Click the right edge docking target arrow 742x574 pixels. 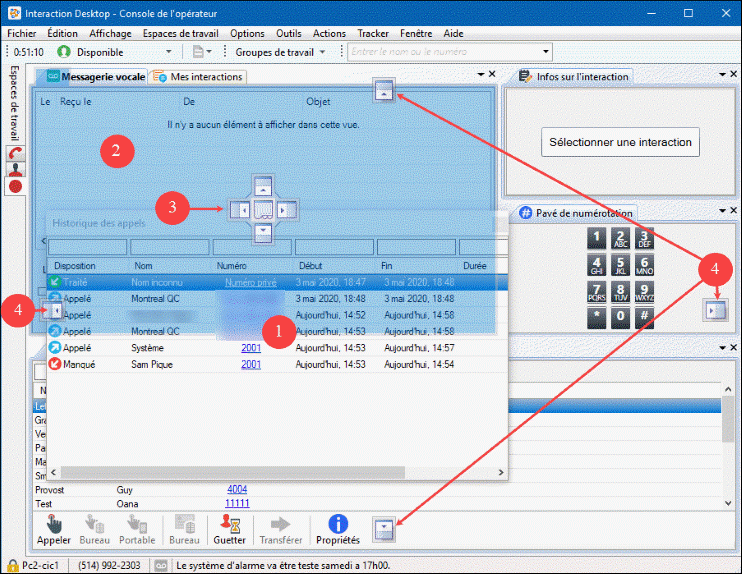pyautogui.click(x=717, y=310)
